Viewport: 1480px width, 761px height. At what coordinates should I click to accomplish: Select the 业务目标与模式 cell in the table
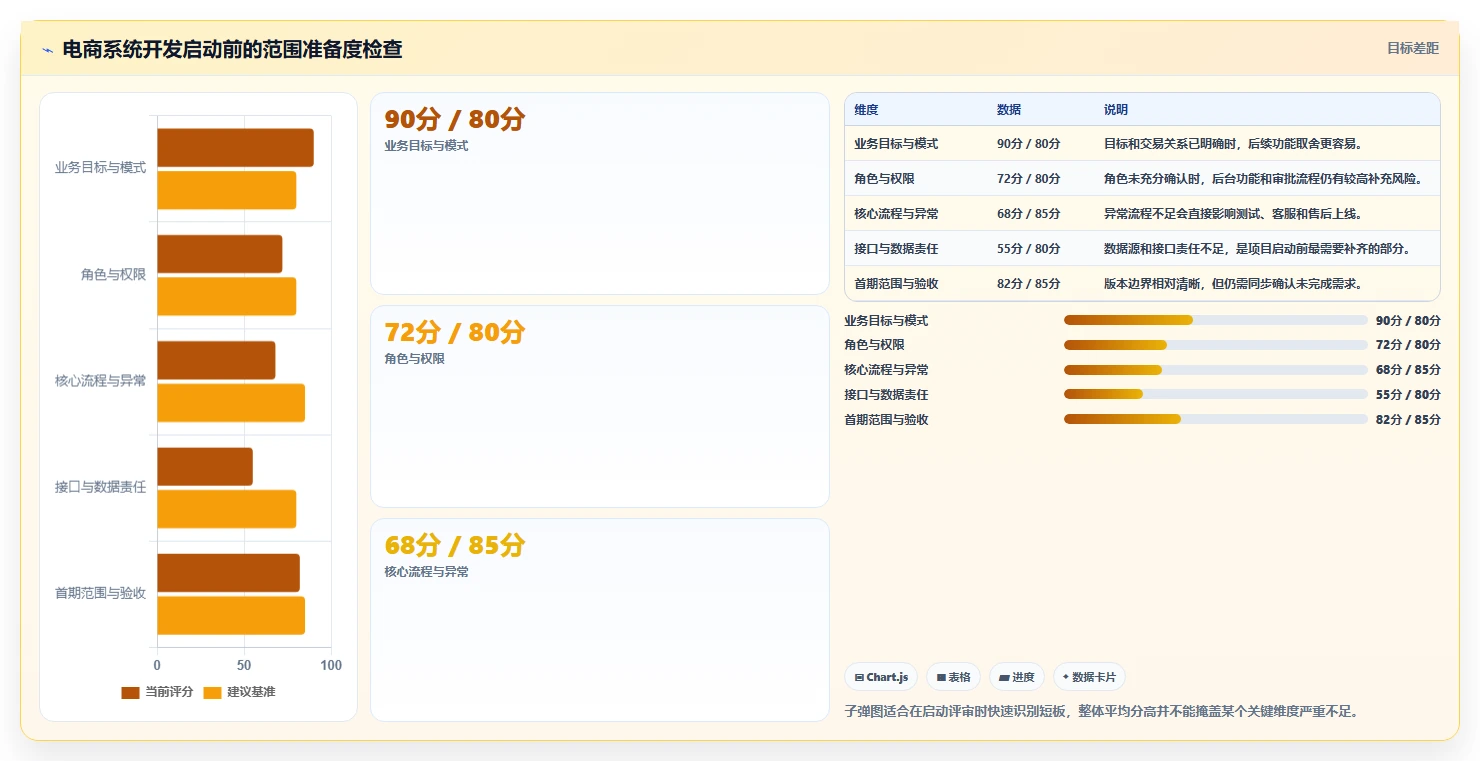tap(896, 144)
